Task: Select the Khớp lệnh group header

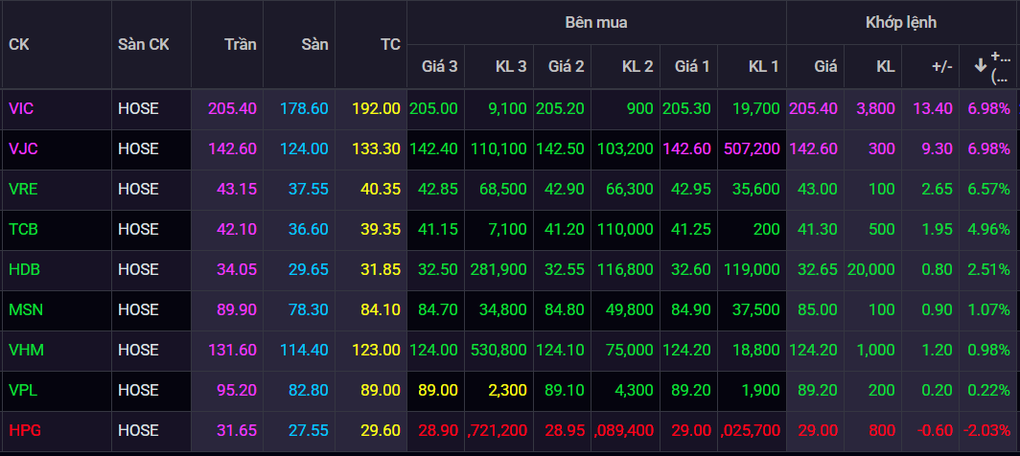Action: click(x=901, y=21)
